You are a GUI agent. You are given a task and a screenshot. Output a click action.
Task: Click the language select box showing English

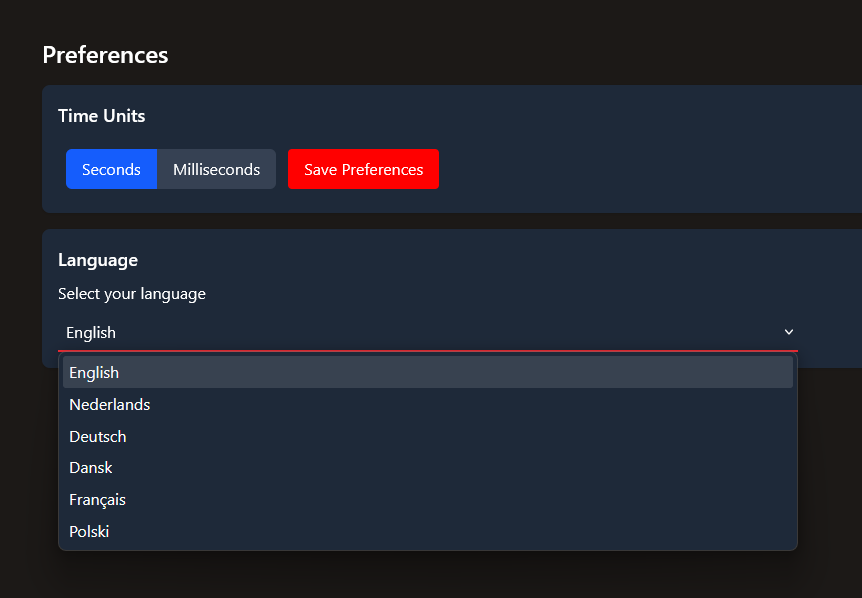(420, 332)
